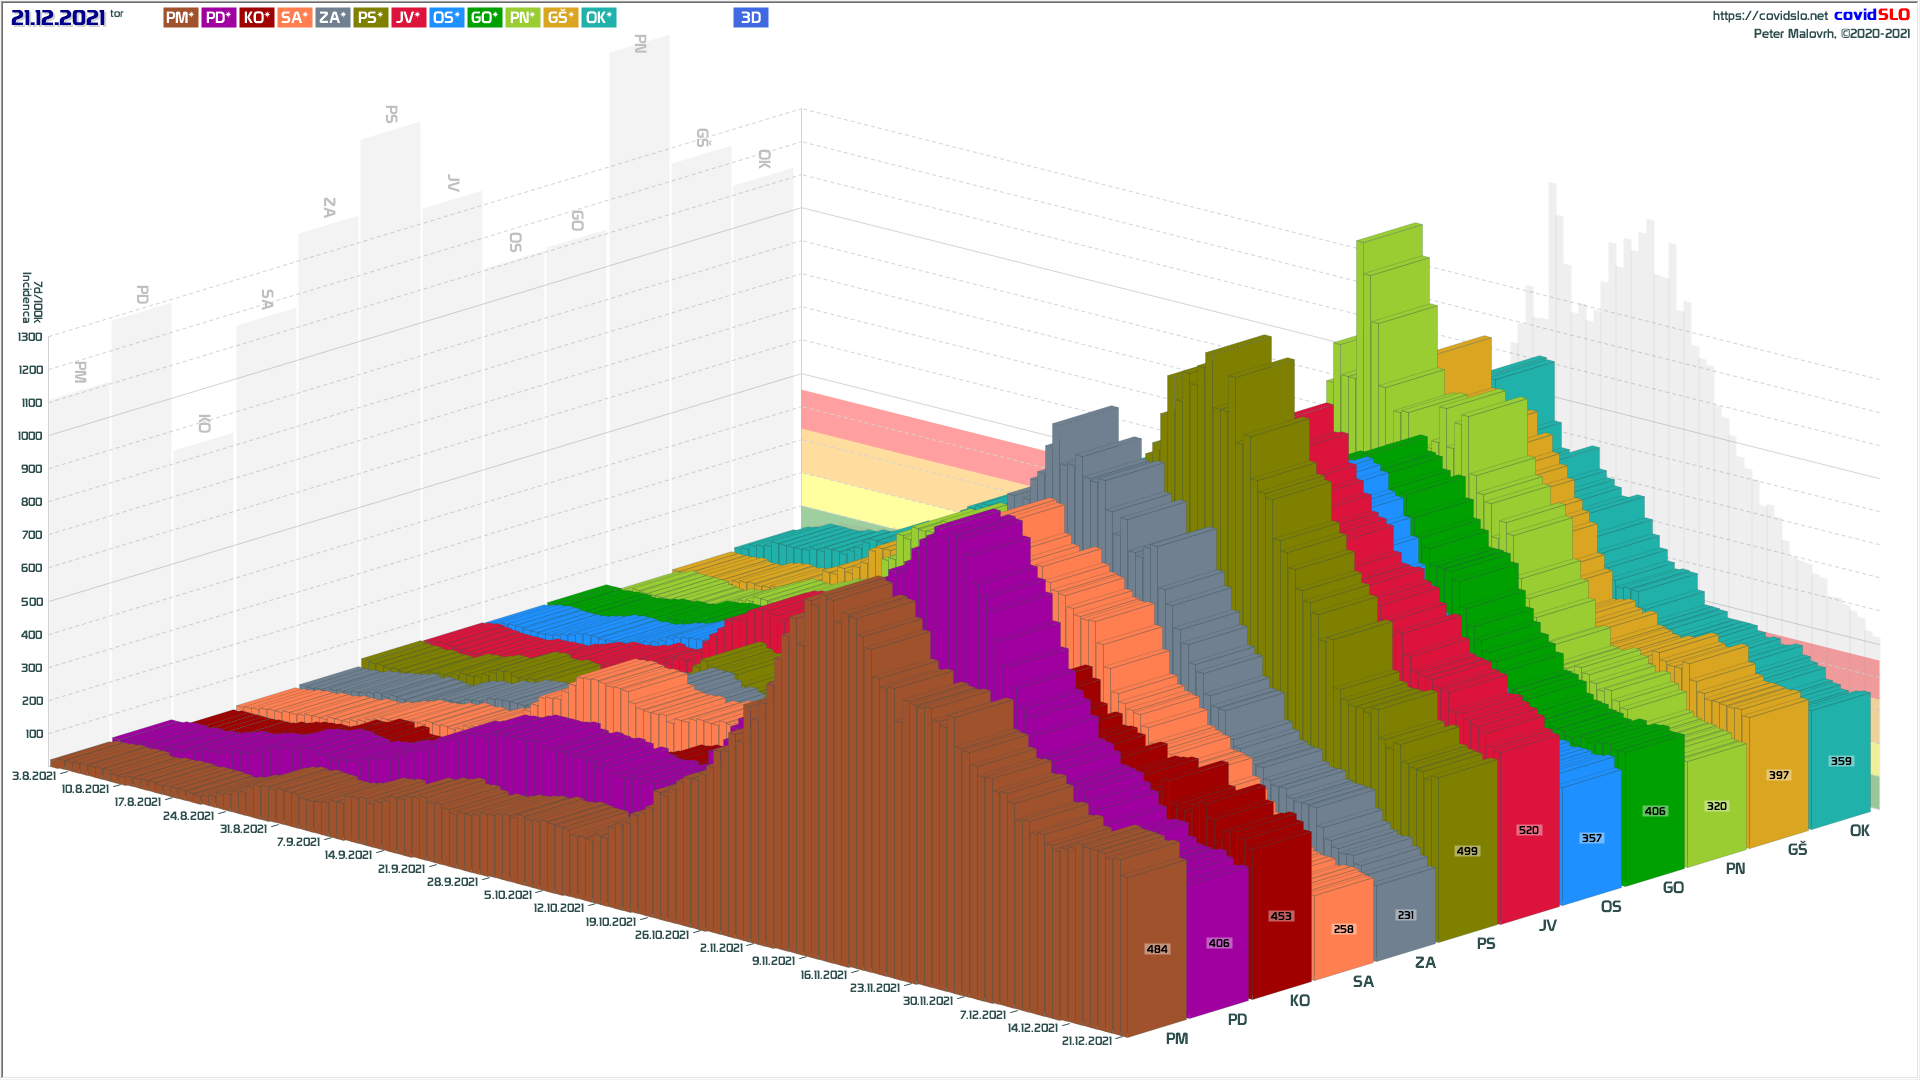Click the PN* light green legend button

coord(522,17)
